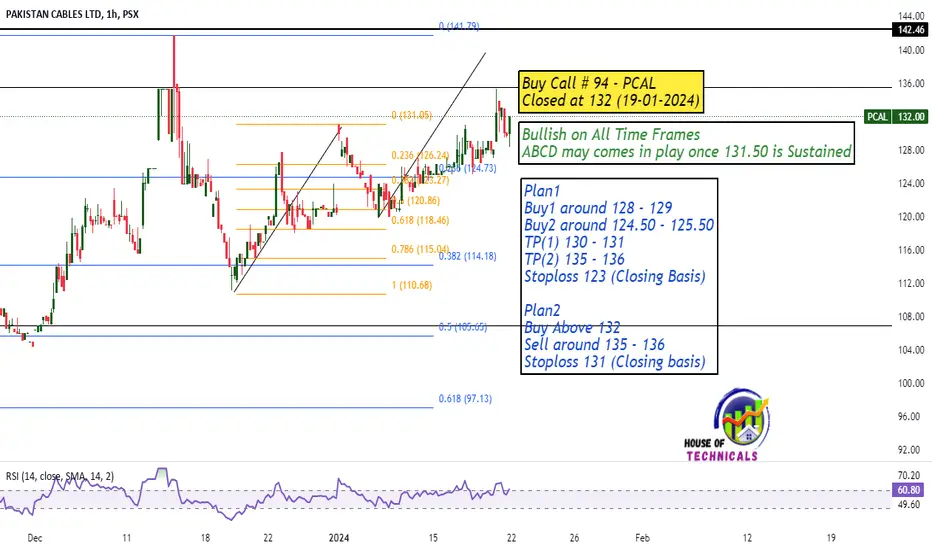
Task: Click the TP(2) 135 - 136 line
Action: tap(574, 259)
